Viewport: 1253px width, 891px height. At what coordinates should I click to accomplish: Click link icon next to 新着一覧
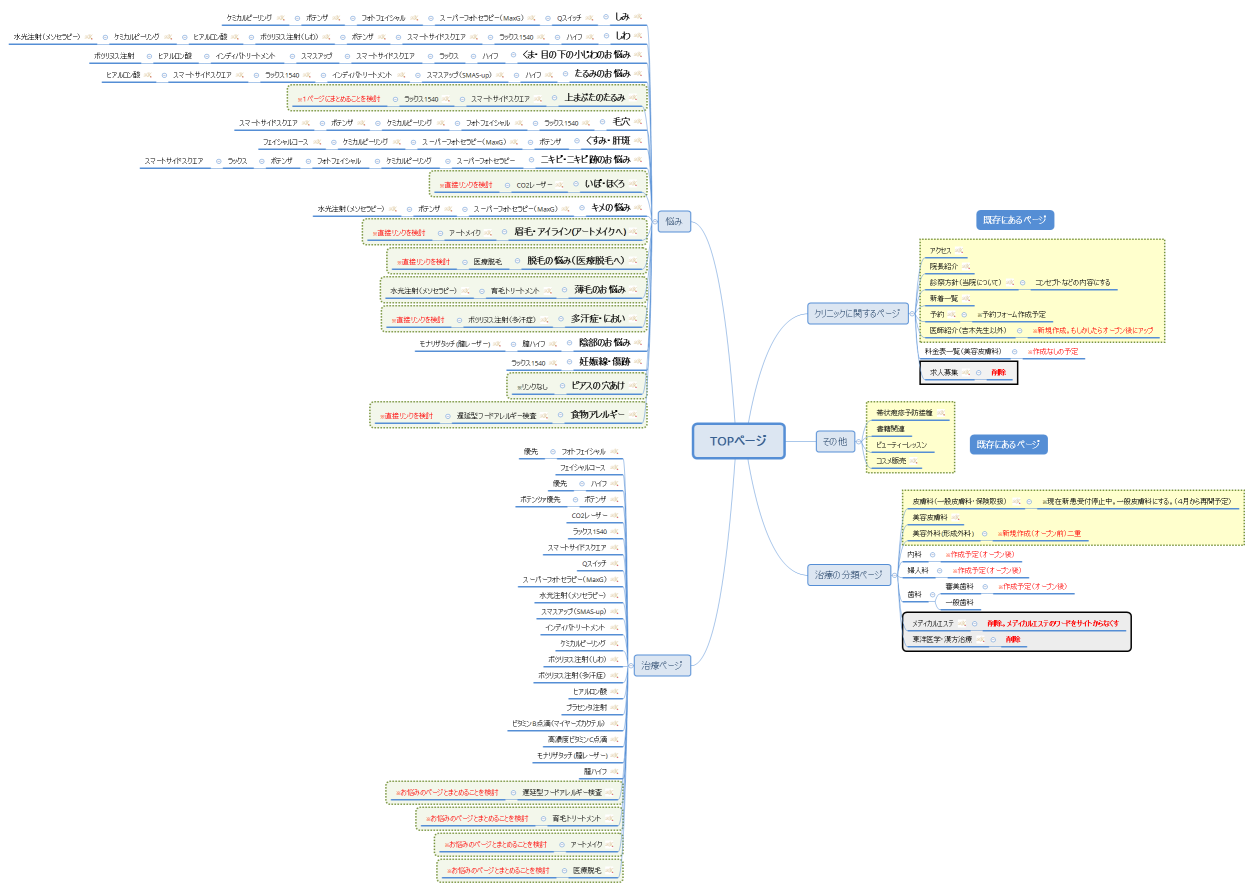[x=967, y=298]
